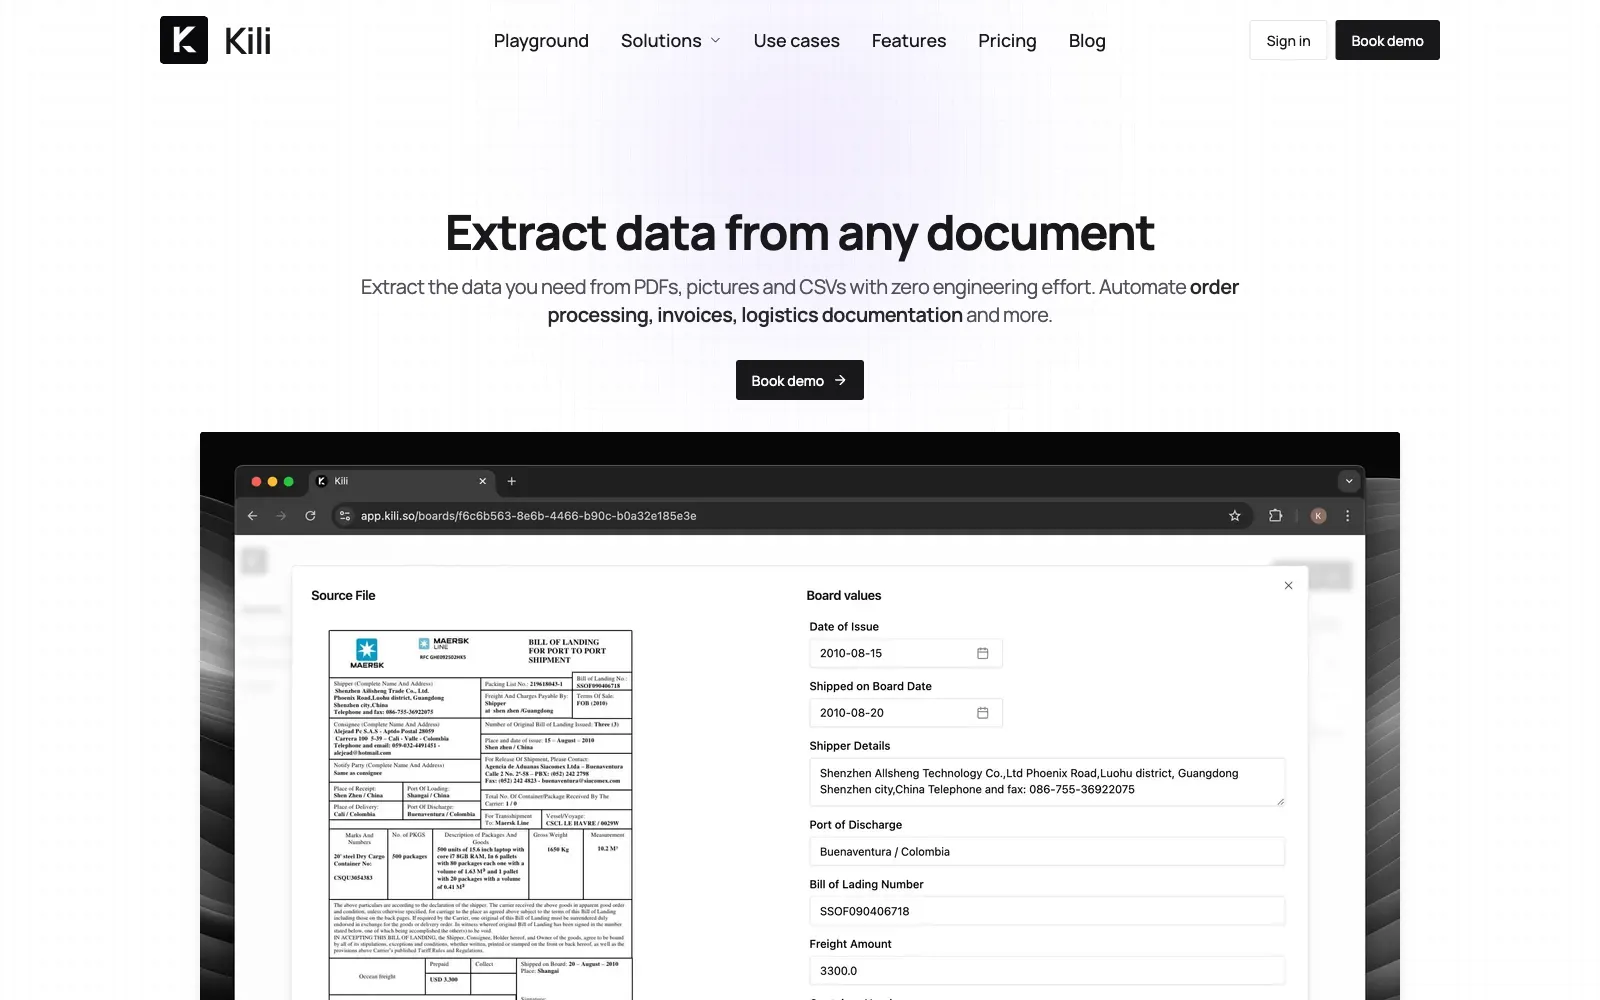The image size is (1600, 1000).
Task: Close the Board values dialog
Action: pyautogui.click(x=1288, y=585)
